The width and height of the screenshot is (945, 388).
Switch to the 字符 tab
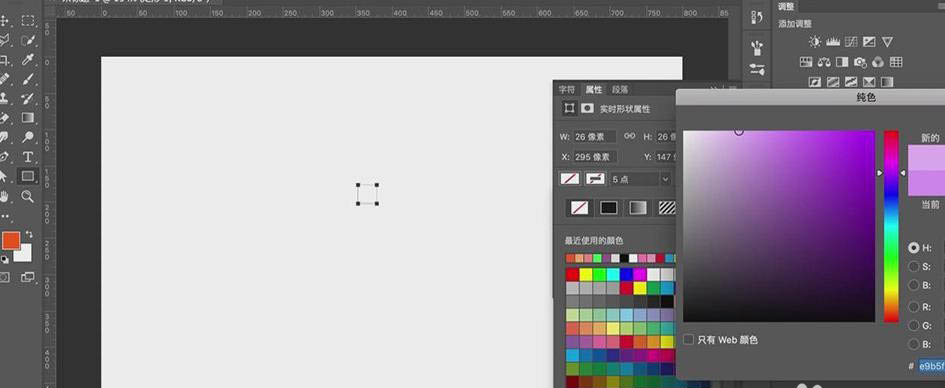pos(567,89)
